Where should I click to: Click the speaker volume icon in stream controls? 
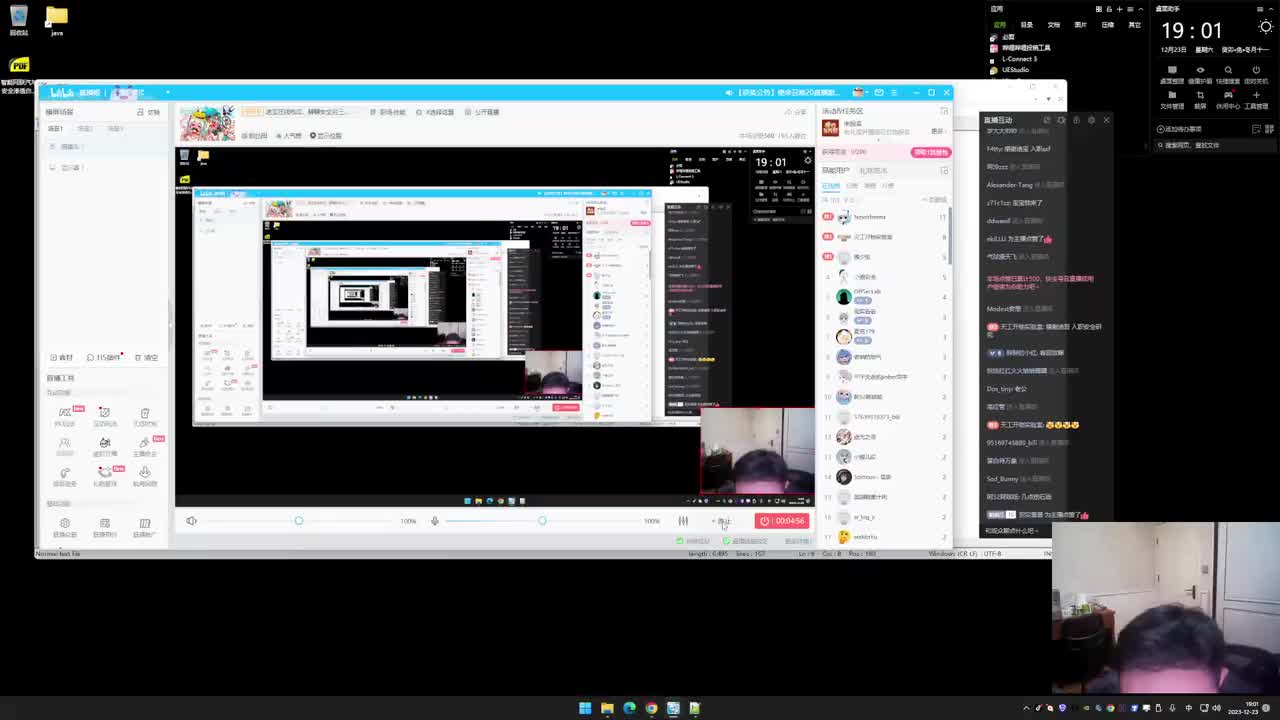[192, 521]
